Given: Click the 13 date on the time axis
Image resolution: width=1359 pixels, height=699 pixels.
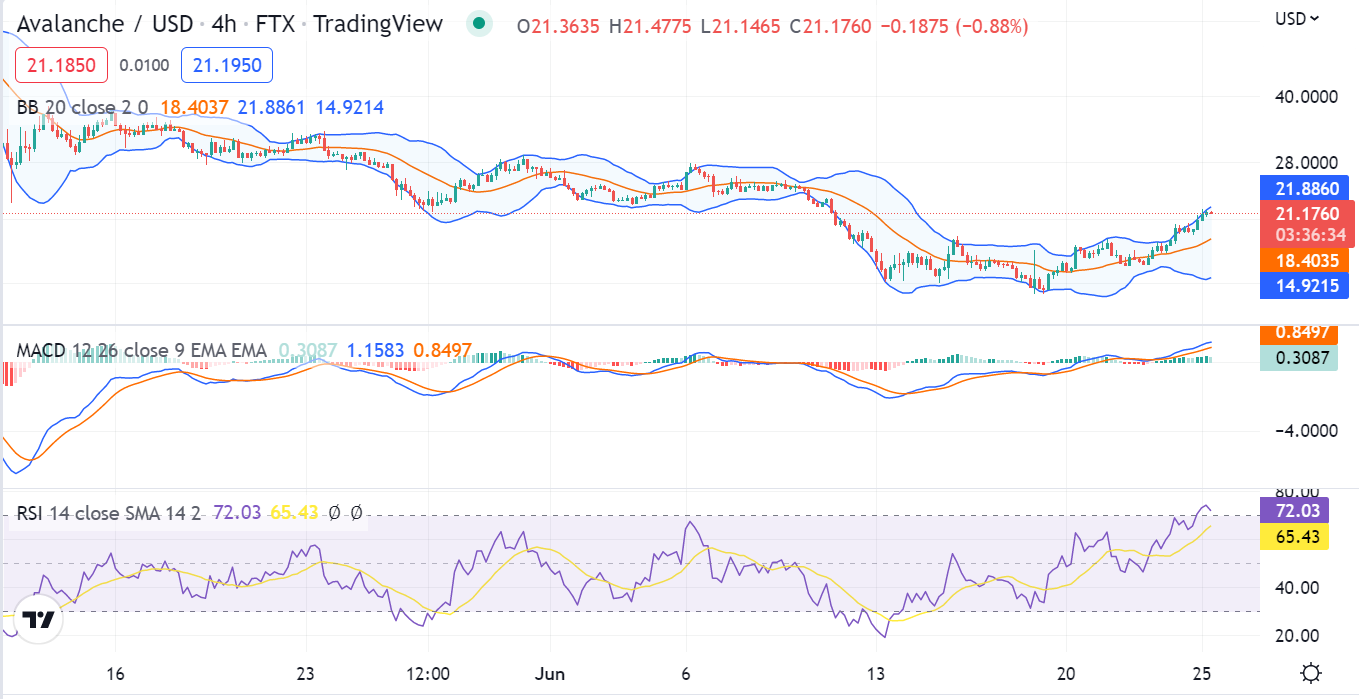Looking at the screenshot, I should click(x=877, y=673).
